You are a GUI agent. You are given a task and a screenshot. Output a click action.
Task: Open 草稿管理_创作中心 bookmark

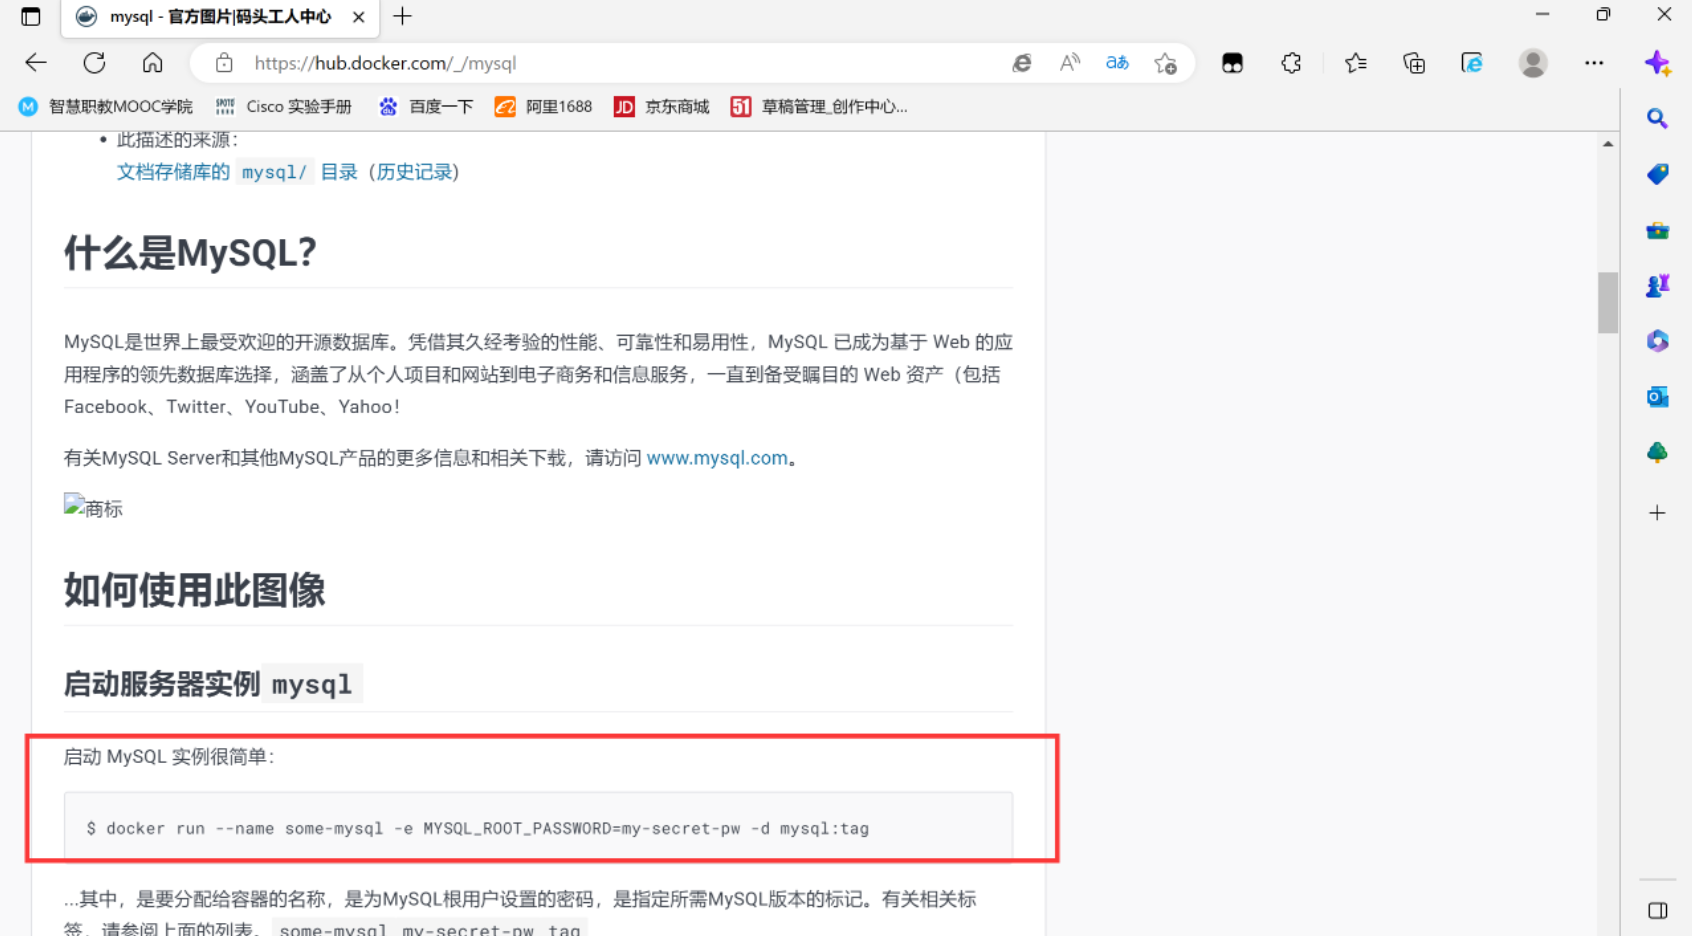pyautogui.click(x=819, y=106)
